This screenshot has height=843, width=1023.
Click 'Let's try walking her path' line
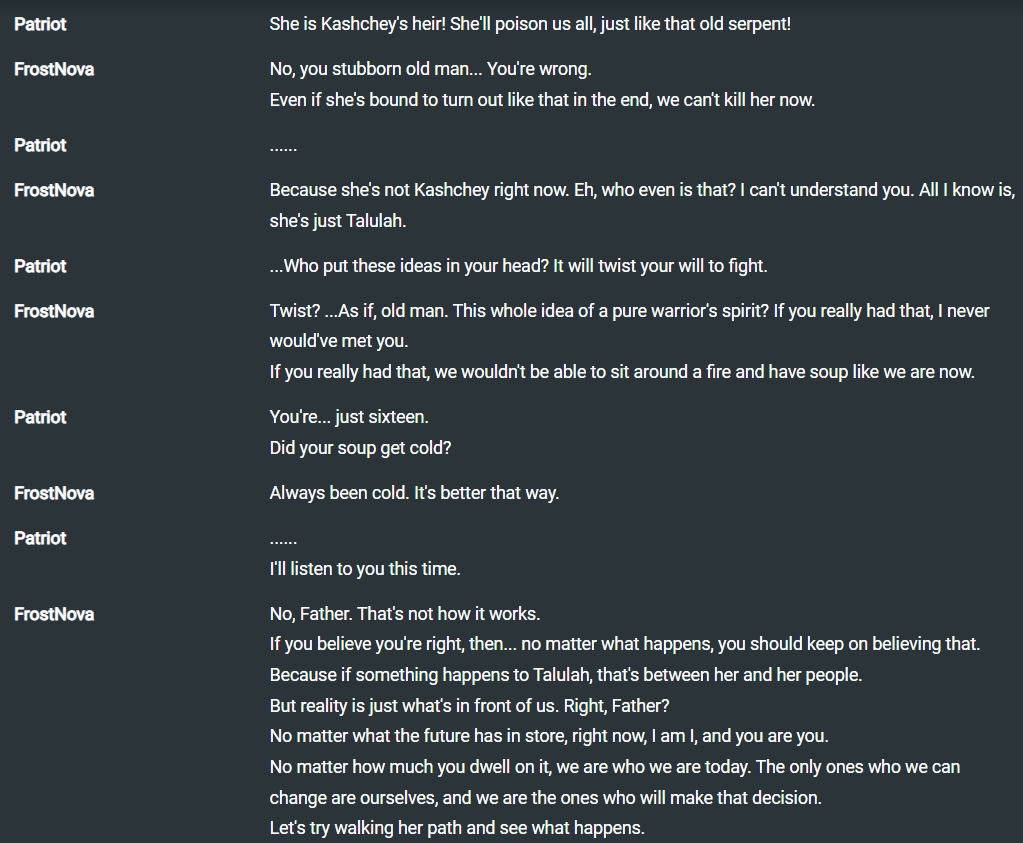tap(457, 828)
